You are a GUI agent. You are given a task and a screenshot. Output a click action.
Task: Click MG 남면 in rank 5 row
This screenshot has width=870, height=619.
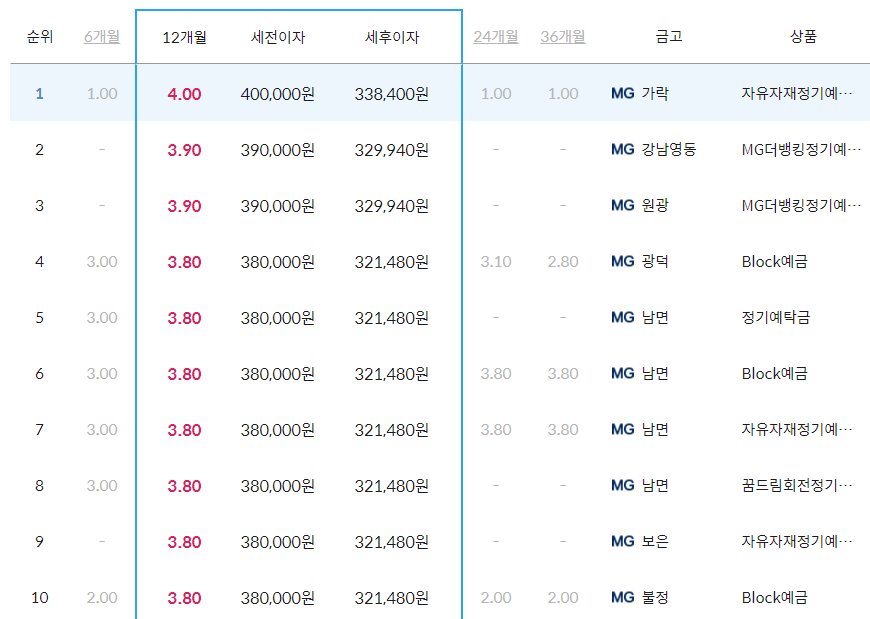[640, 317]
